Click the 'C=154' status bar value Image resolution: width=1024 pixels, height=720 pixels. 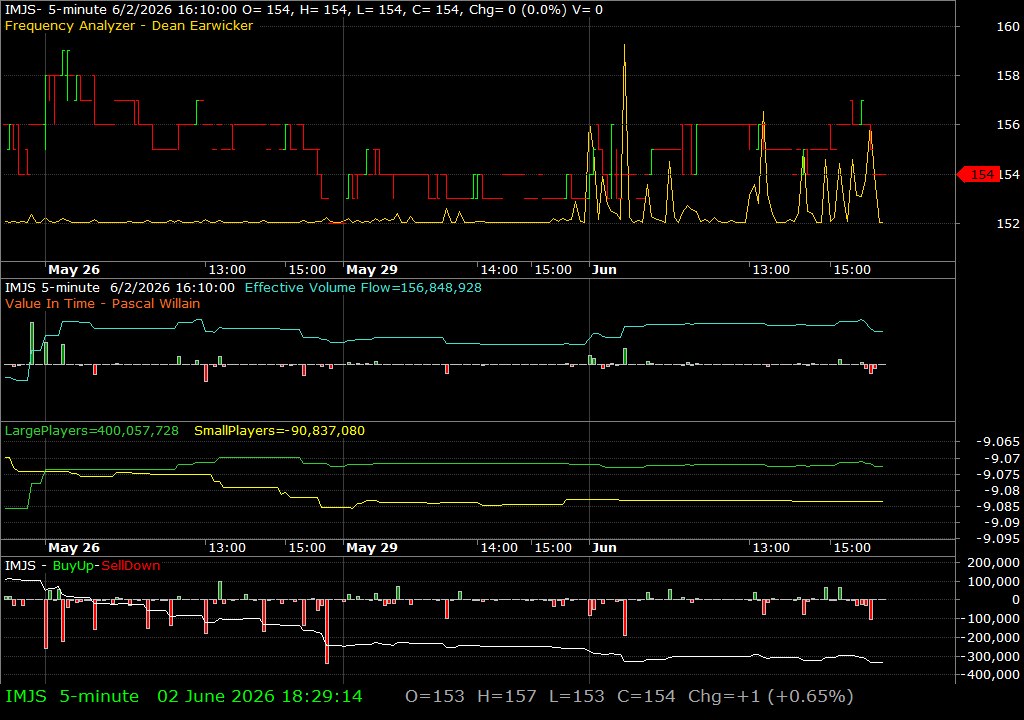coord(647,696)
